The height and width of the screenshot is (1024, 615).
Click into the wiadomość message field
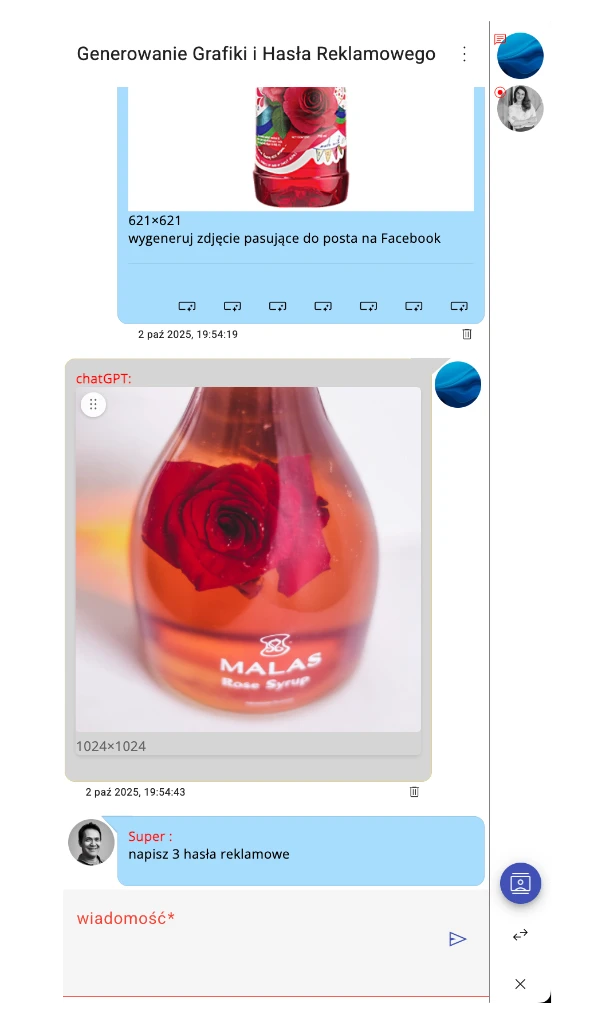coord(276,943)
